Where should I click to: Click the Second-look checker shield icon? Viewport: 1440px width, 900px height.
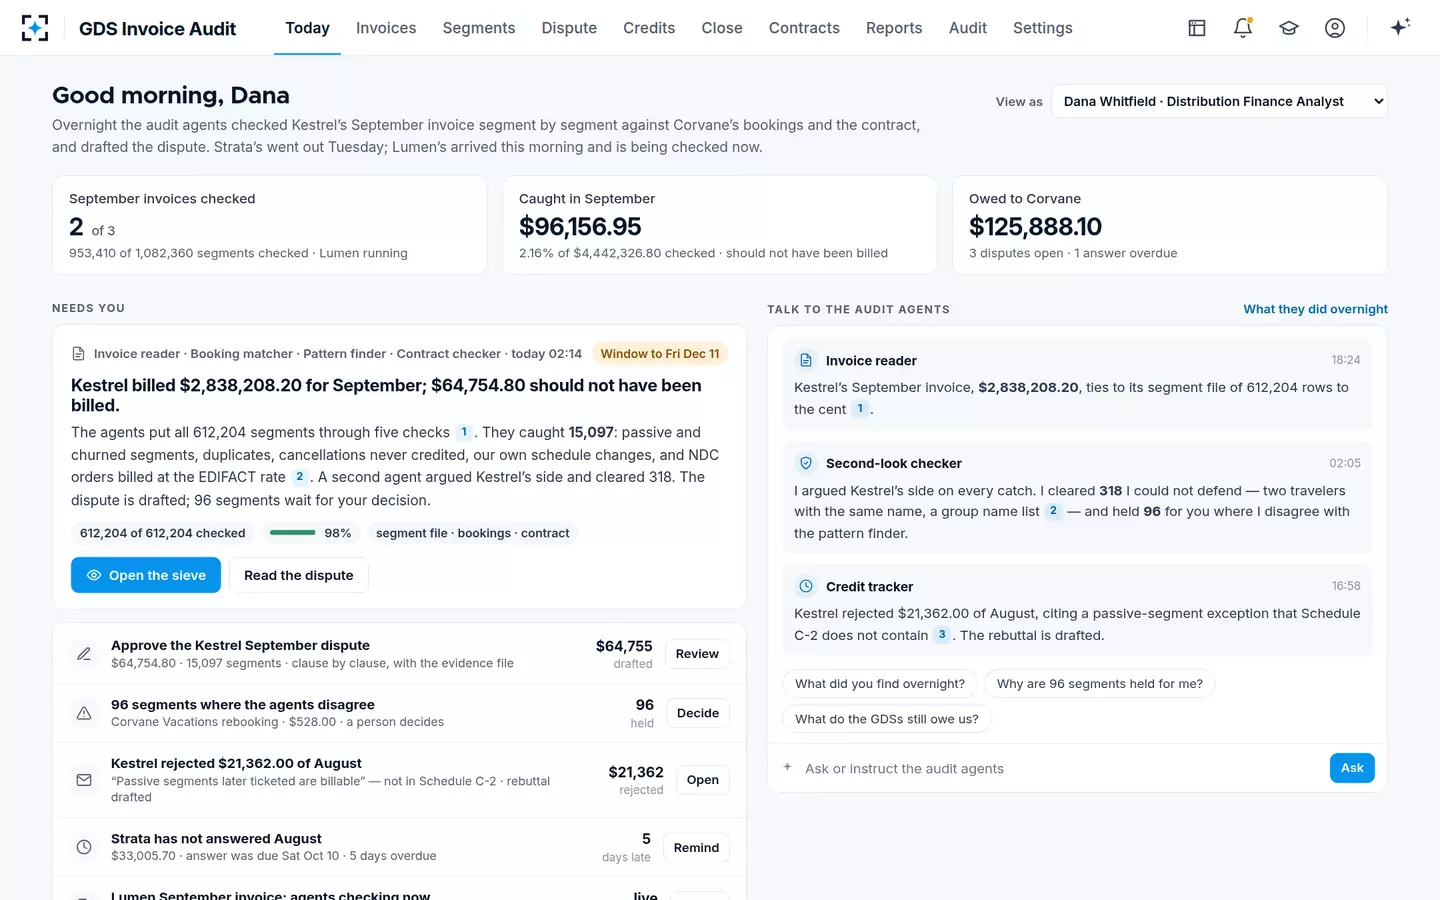pos(805,463)
